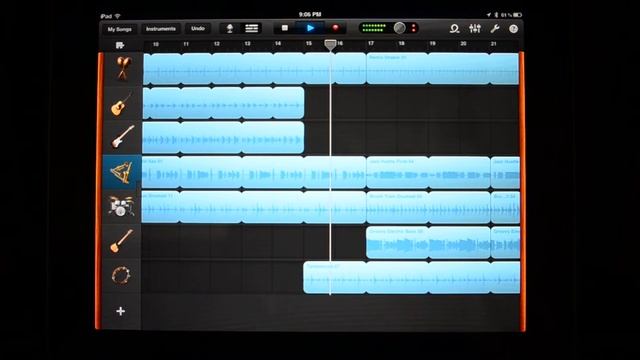Select the acoustic guitar track header
Image resolution: width=640 pixels, height=360 pixels.
click(122, 103)
